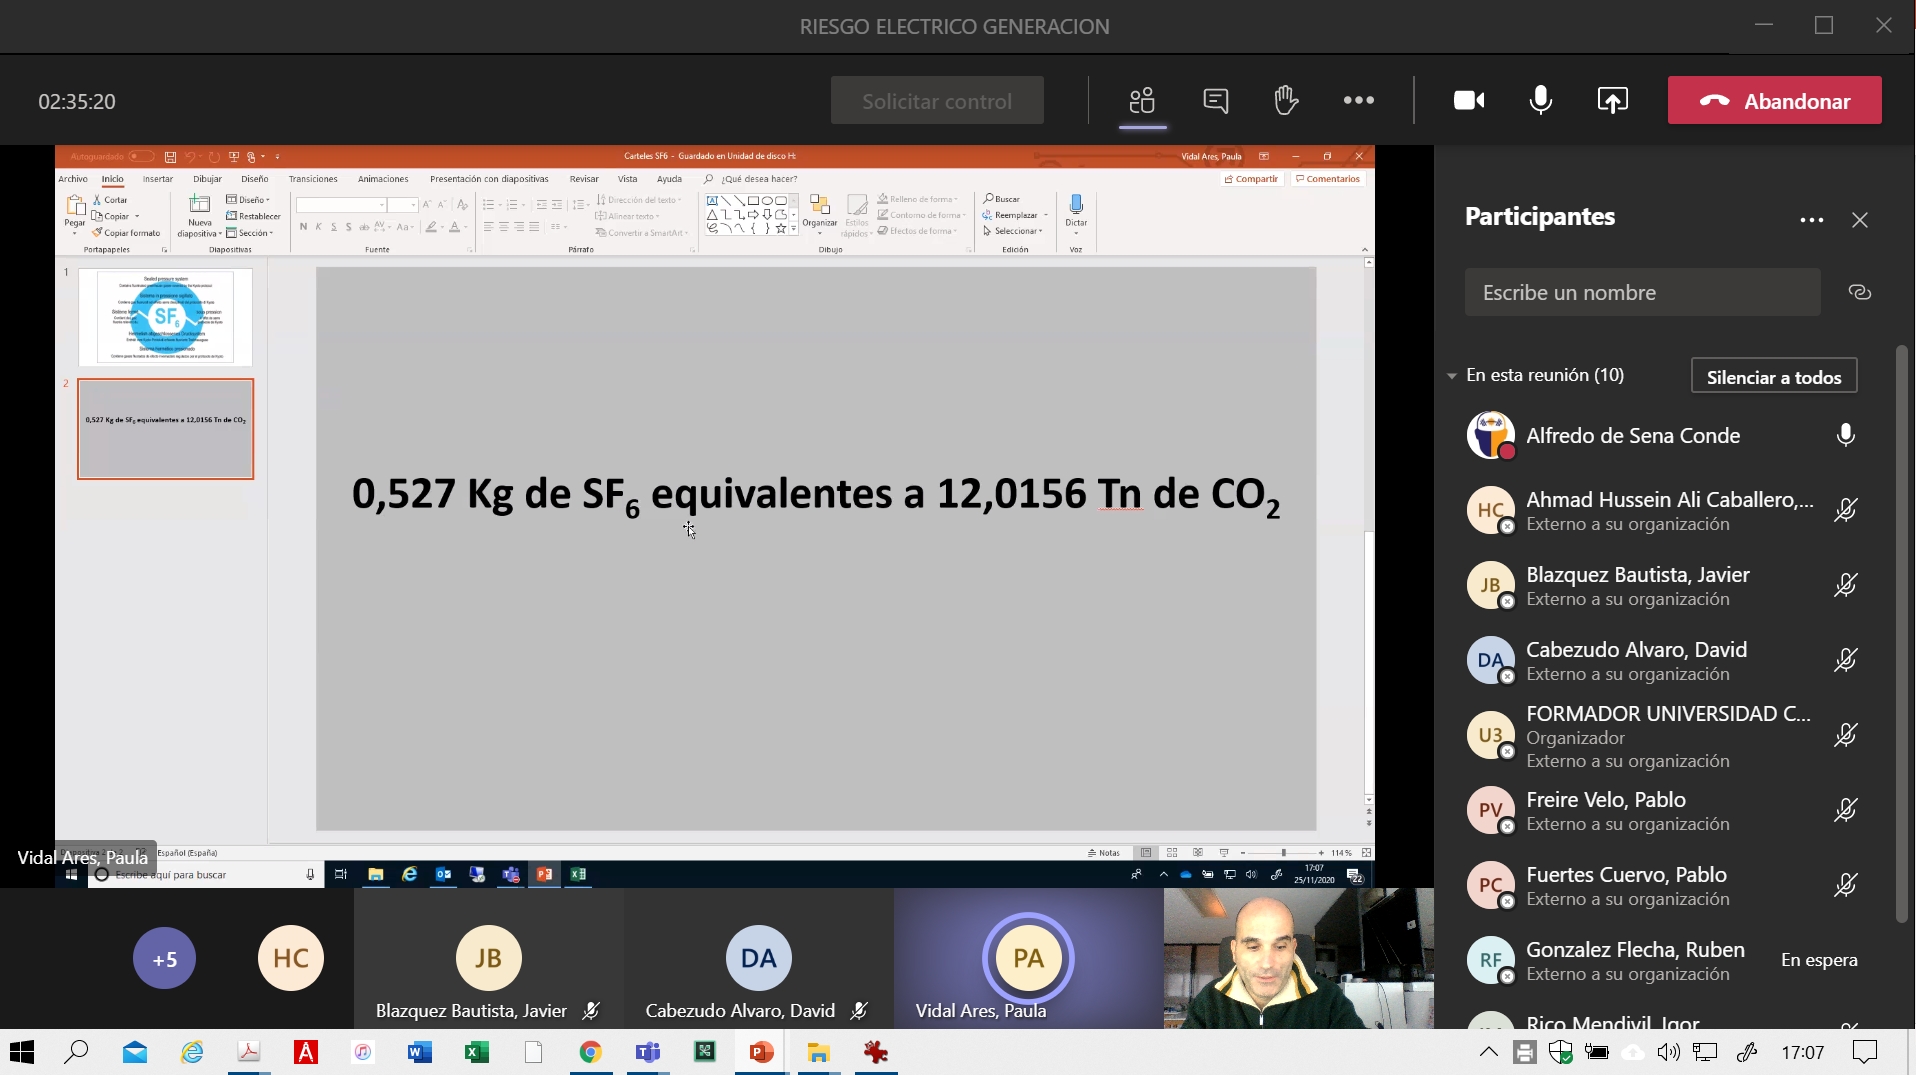Viewport: 1916px width, 1075px height.
Task: Toggle the camera on or off
Action: point(1468,100)
